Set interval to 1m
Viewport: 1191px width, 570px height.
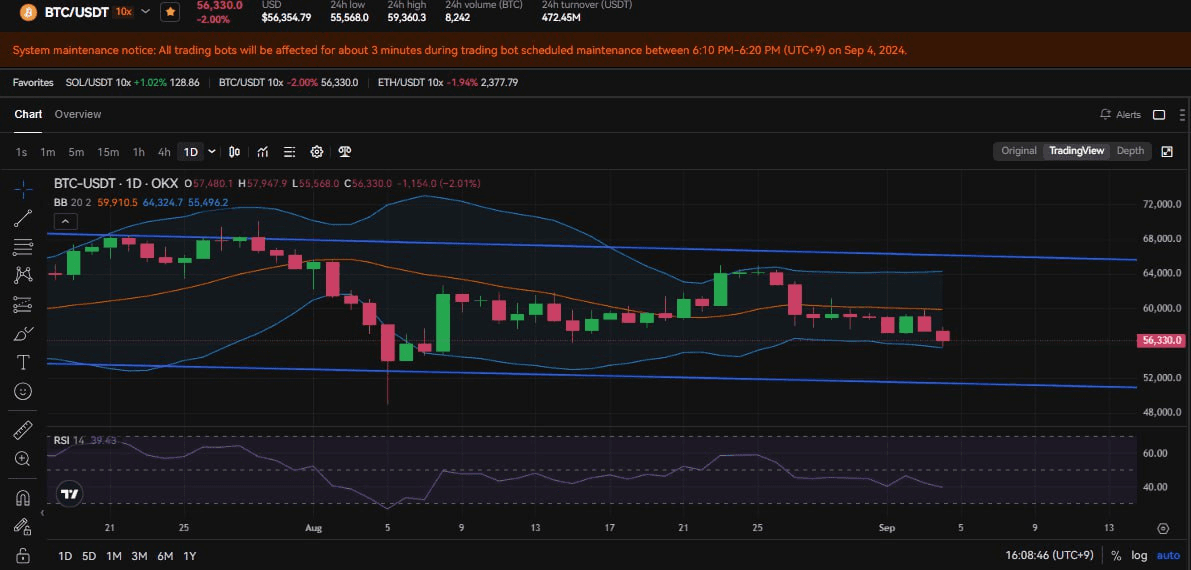(48, 152)
